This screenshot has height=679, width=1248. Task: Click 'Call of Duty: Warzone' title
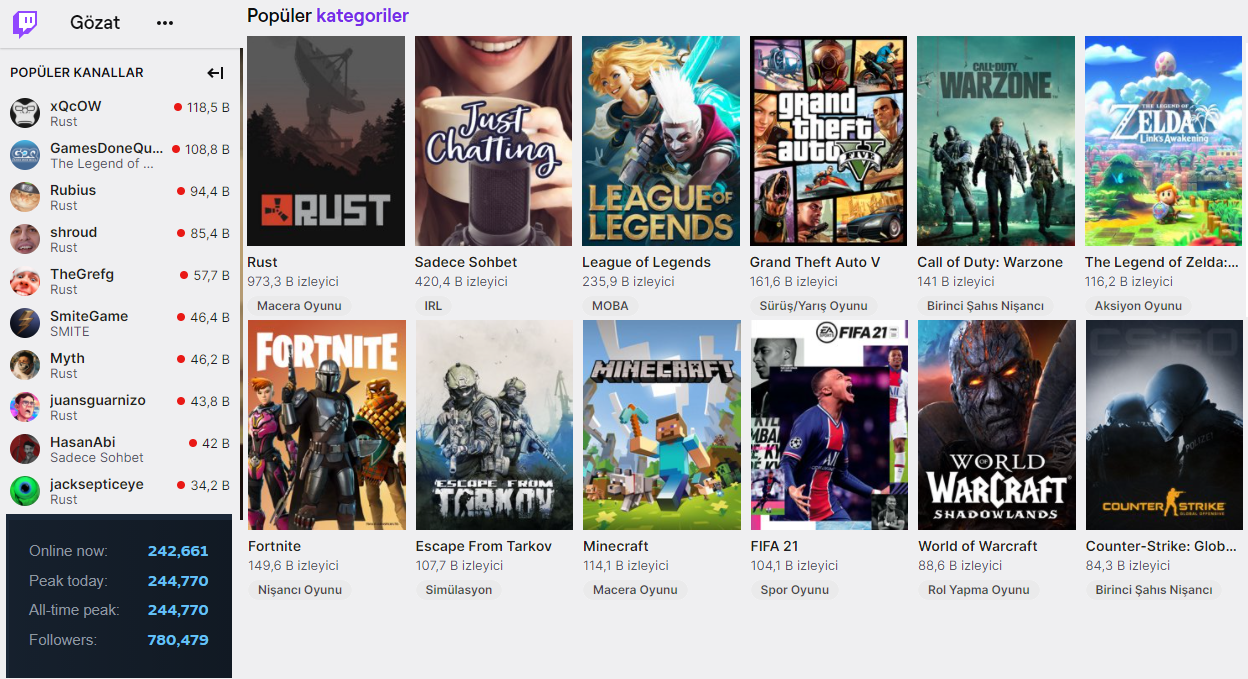pyautogui.click(x=990, y=262)
